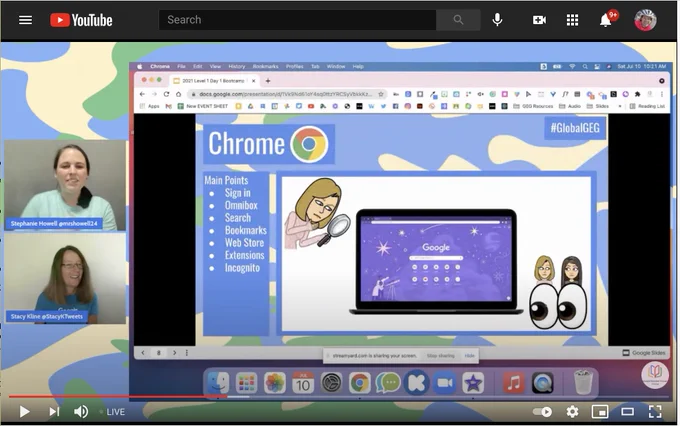Viewport: 680px width, 426px height.
Task: Click the docs.google.com address bar
Action: click(286, 94)
